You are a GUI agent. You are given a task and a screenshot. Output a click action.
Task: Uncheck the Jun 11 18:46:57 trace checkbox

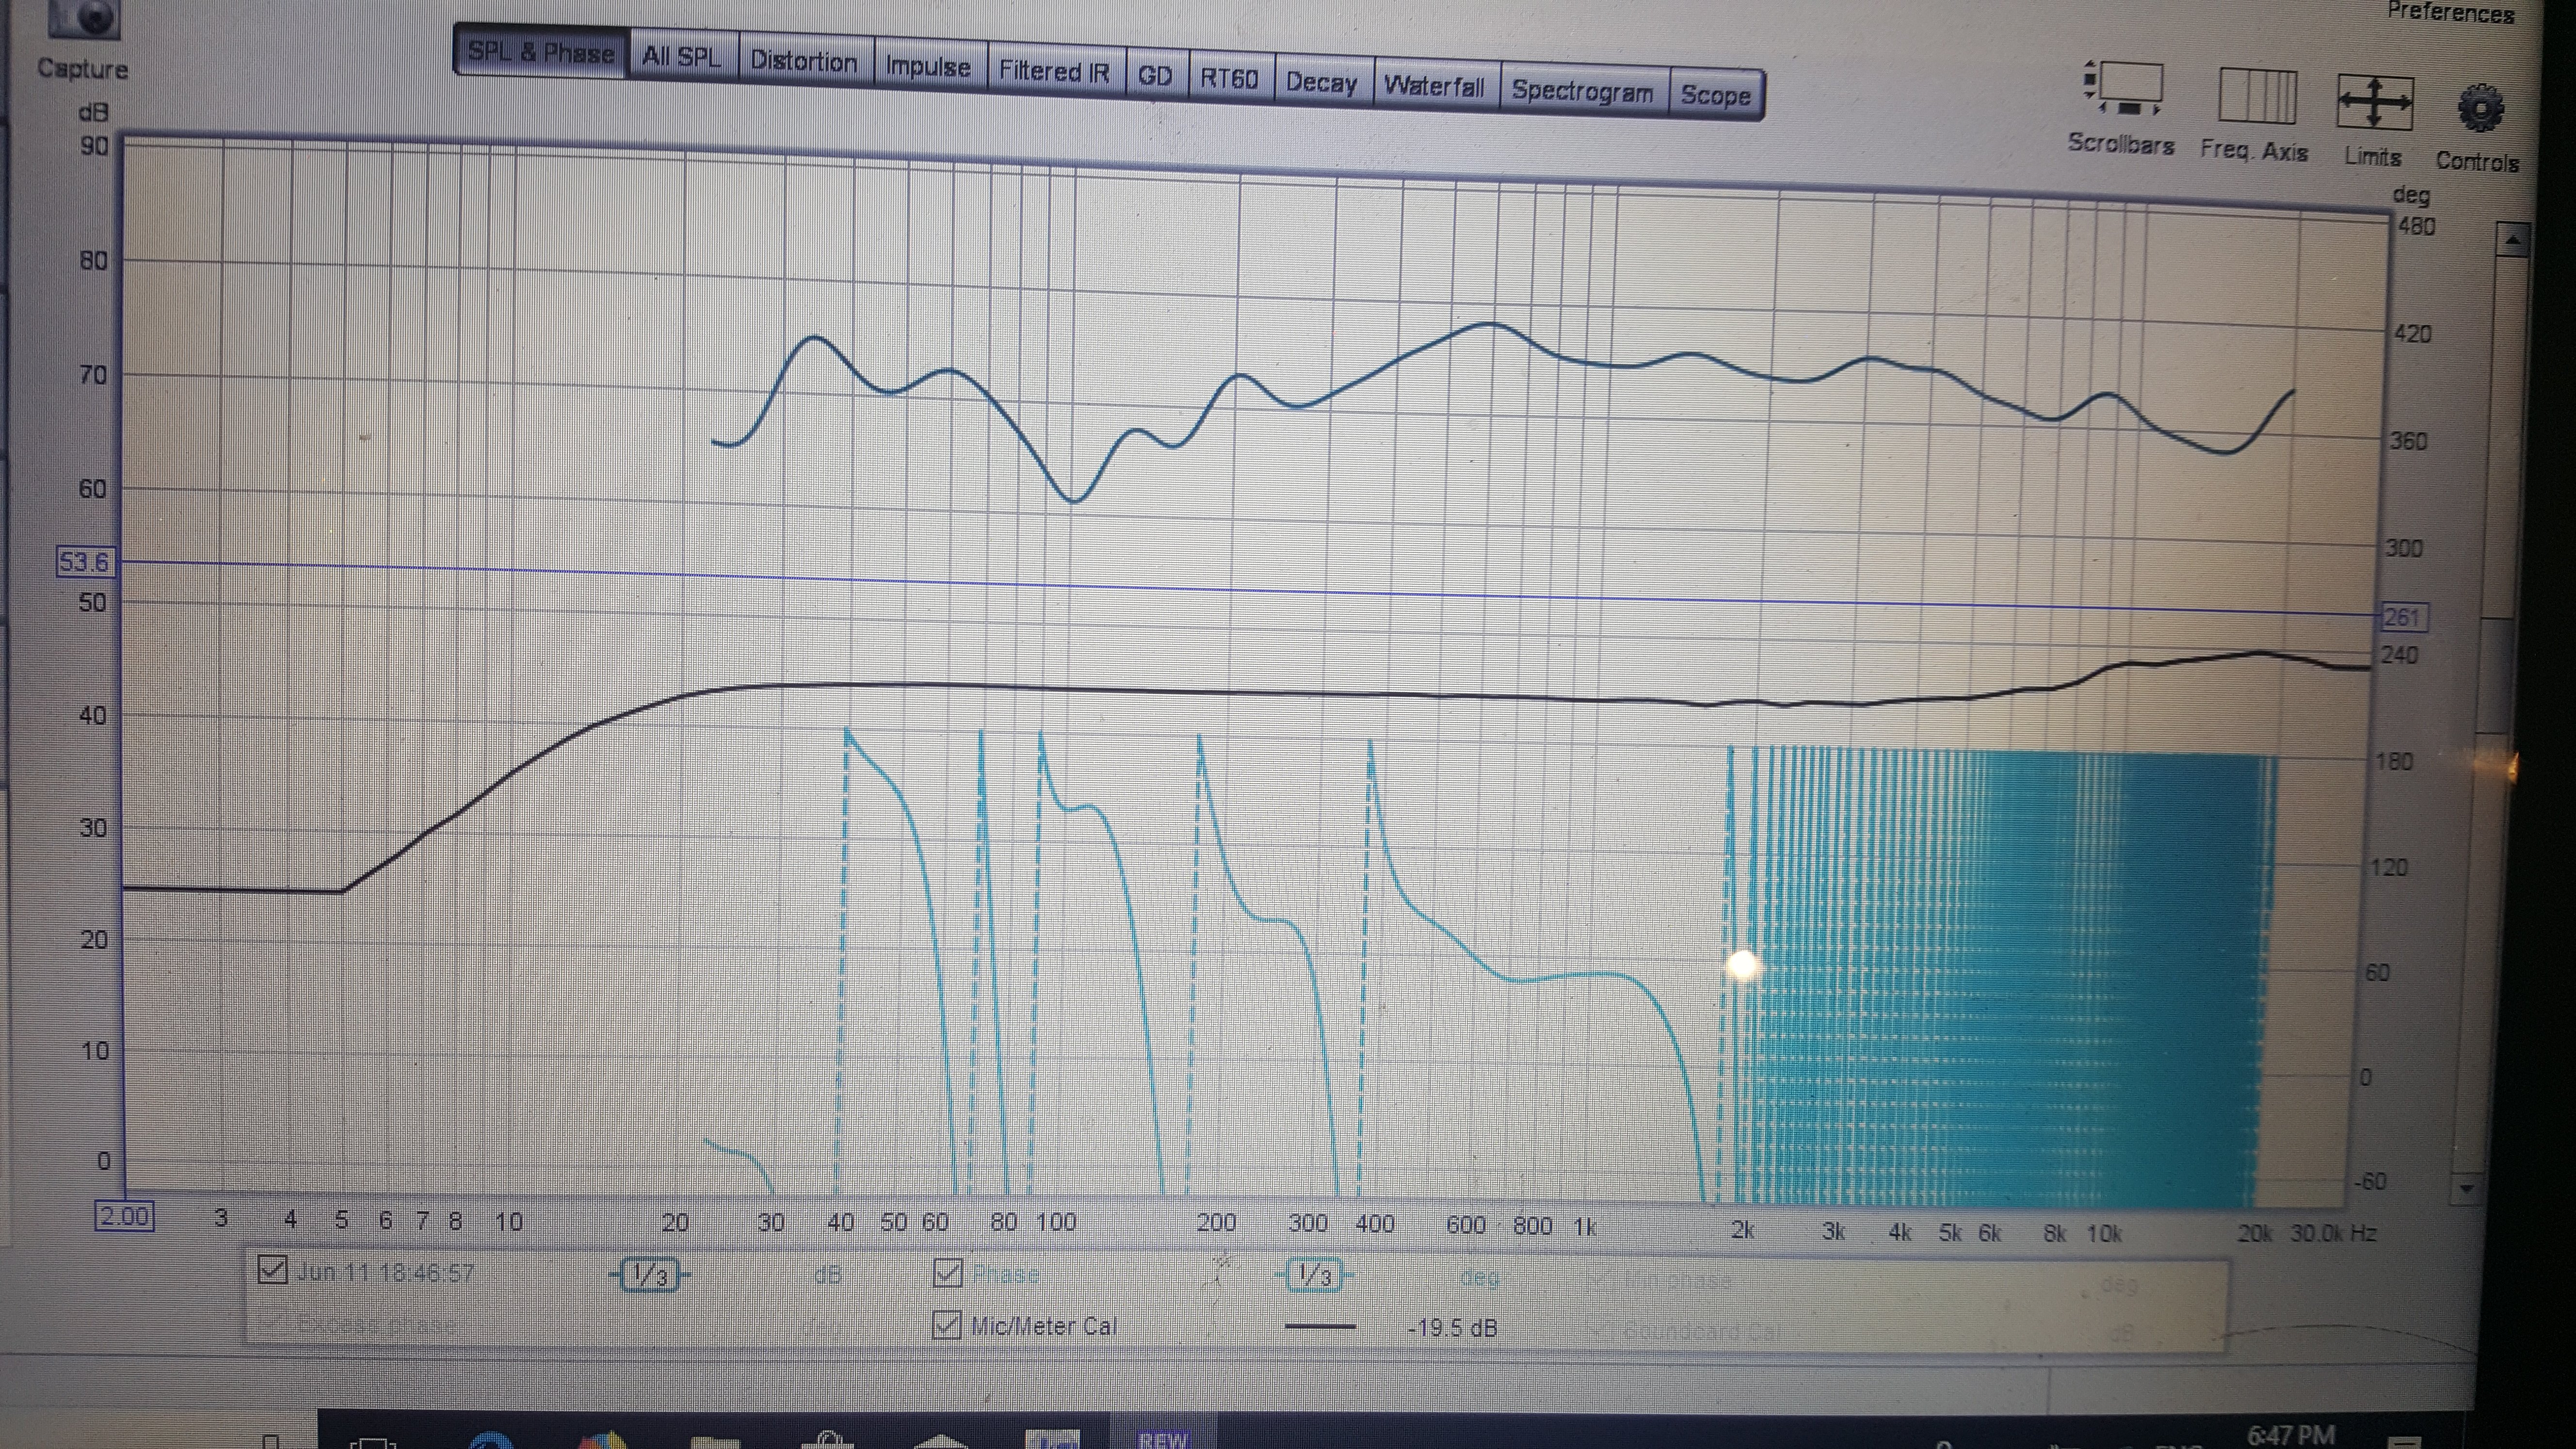pyautogui.click(x=272, y=1269)
